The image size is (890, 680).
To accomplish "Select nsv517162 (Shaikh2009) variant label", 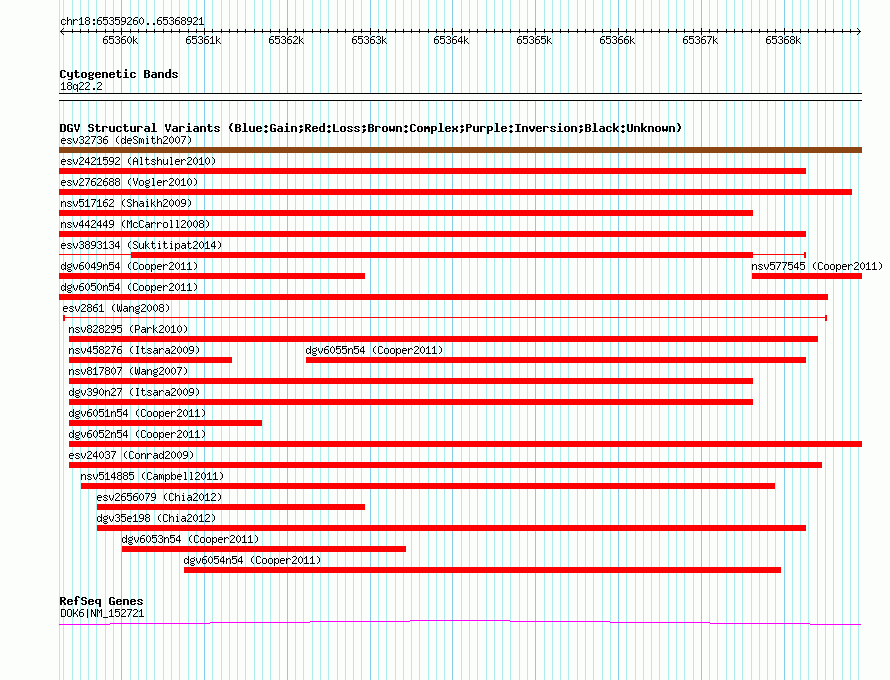I will pos(126,203).
